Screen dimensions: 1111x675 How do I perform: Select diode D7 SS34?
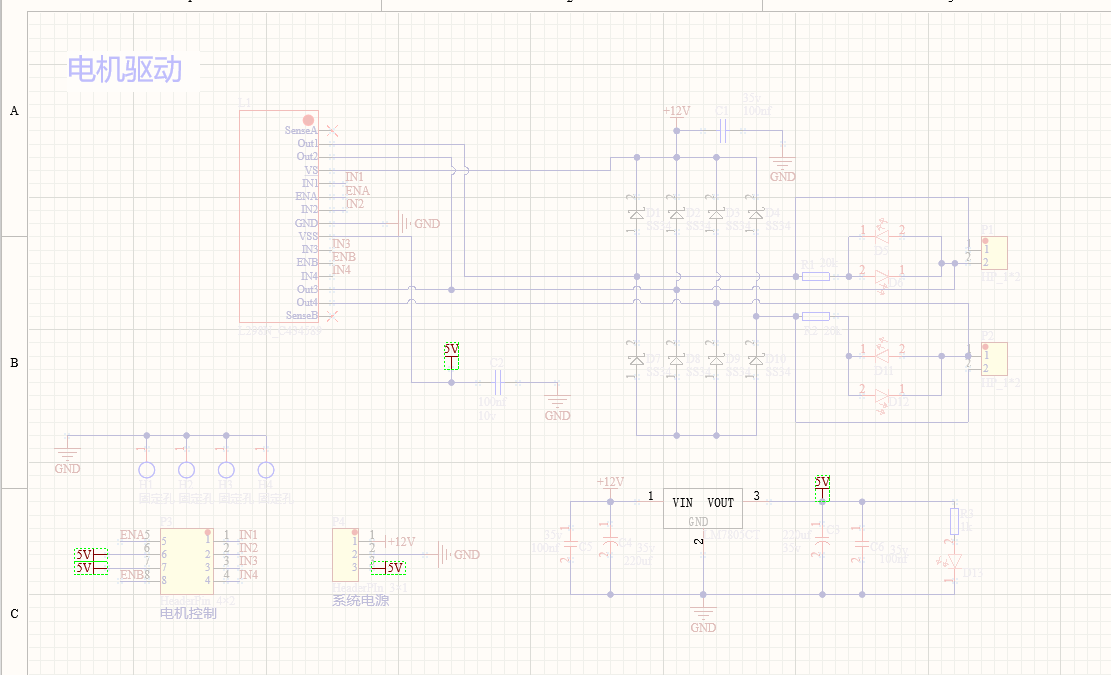[636, 360]
